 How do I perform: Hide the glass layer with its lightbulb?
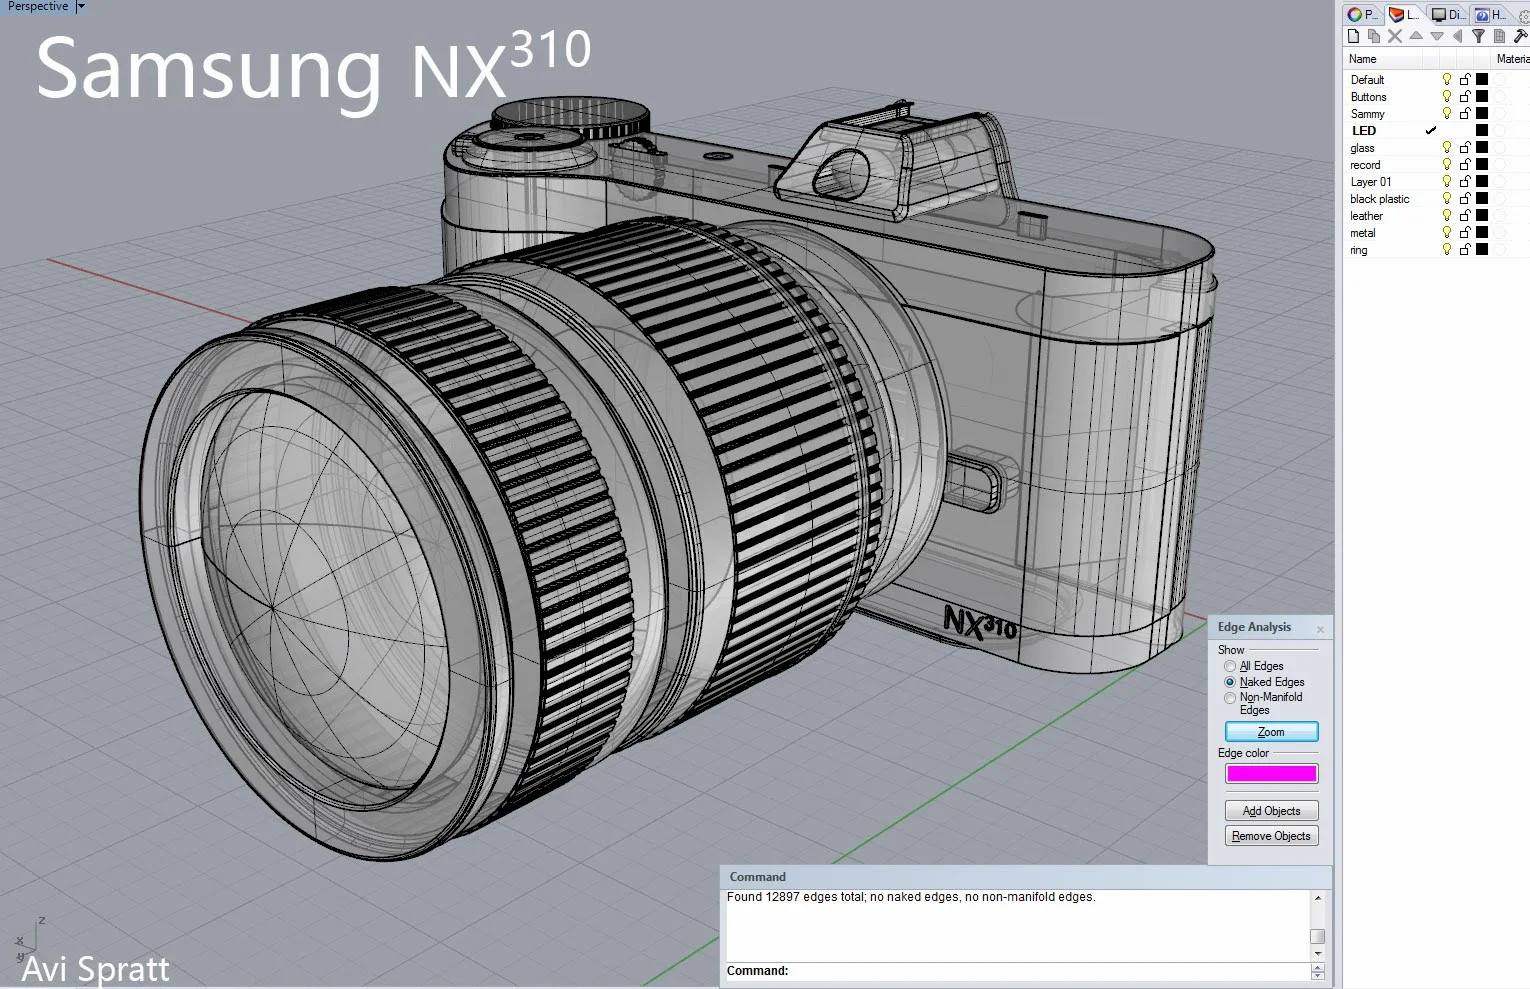(1446, 147)
